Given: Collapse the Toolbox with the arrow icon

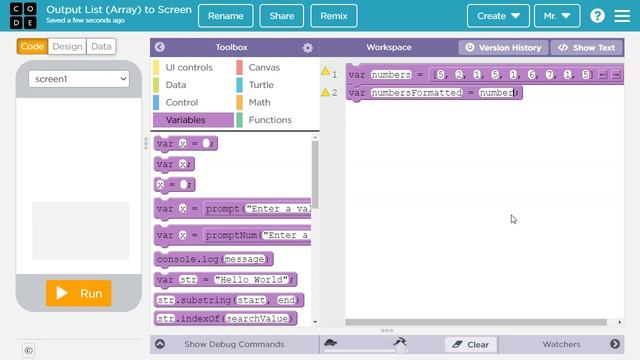Looking at the screenshot, I should pos(160,47).
